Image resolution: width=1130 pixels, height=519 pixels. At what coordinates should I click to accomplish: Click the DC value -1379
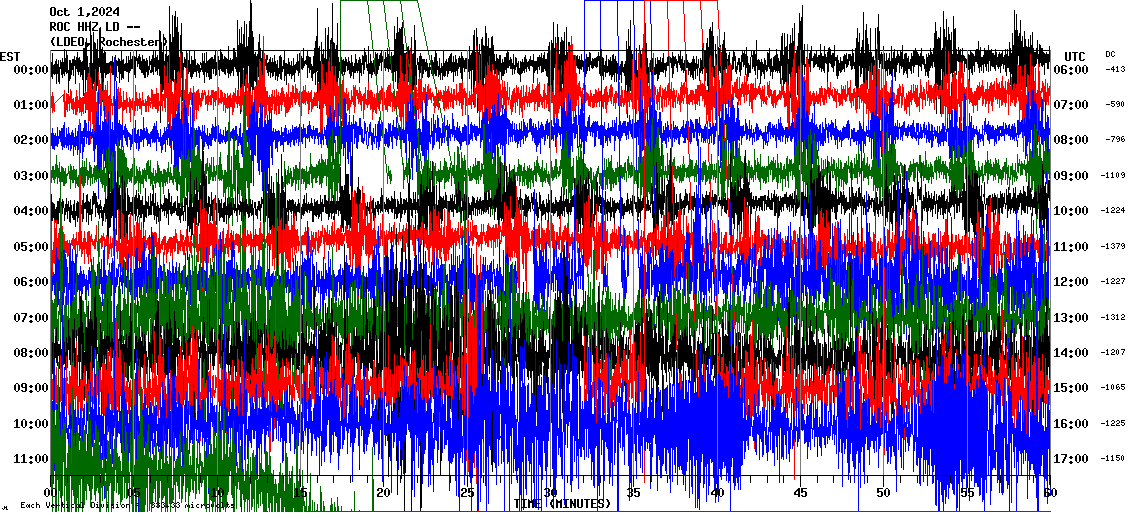[1115, 246]
